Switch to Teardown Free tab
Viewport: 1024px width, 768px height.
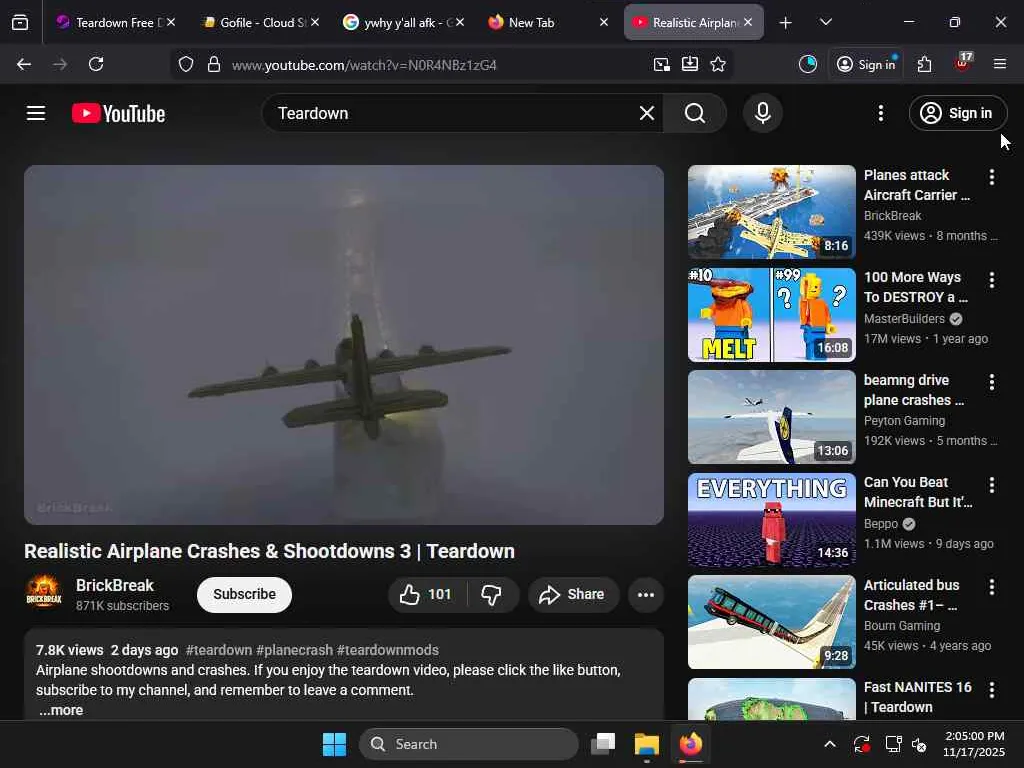tap(114, 22)
